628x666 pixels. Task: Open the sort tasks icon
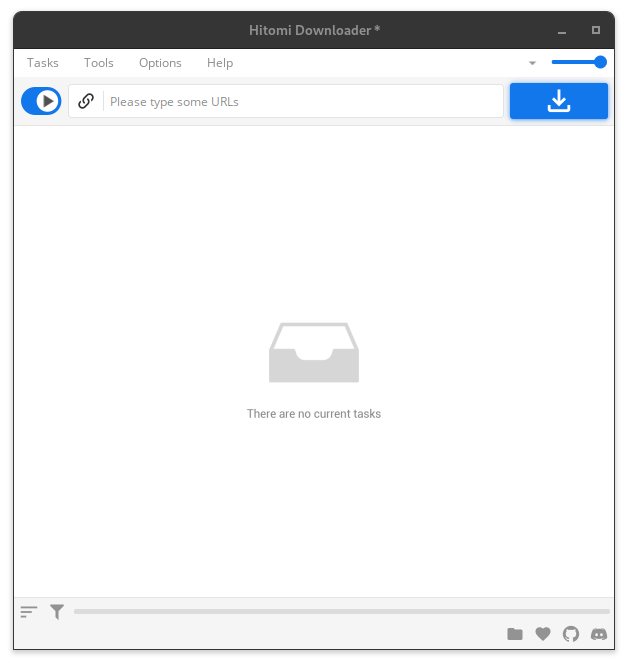[29, 612]
